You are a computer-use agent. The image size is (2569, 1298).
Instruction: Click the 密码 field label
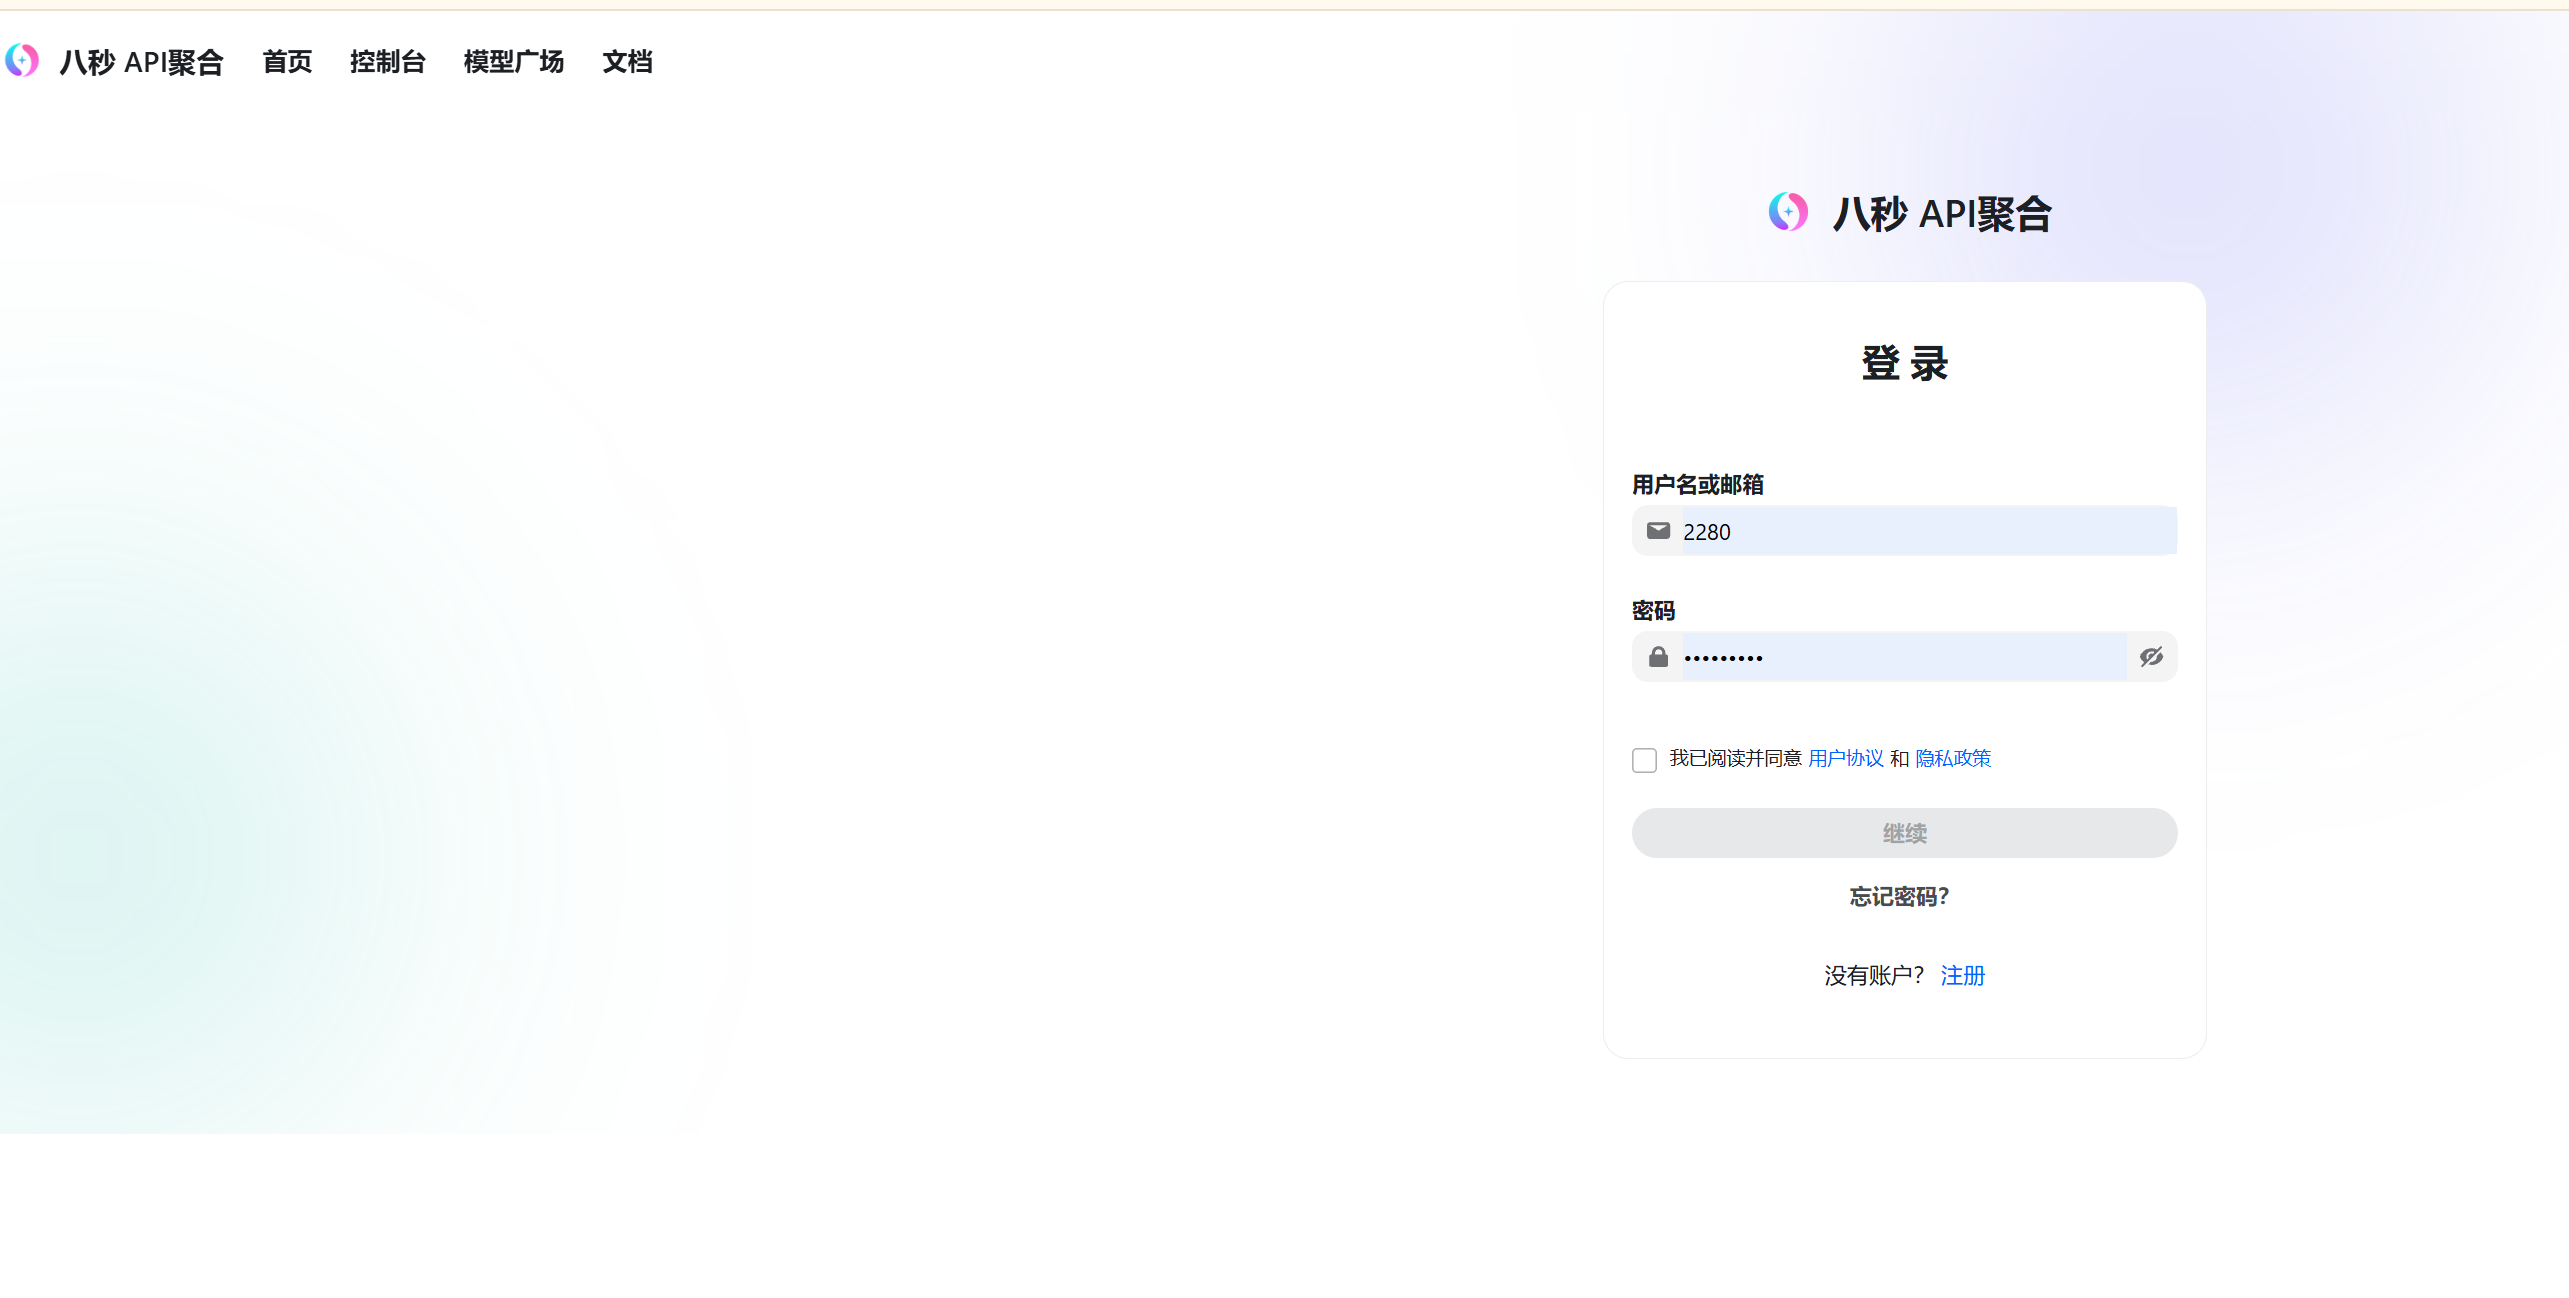coord(1653,611)
